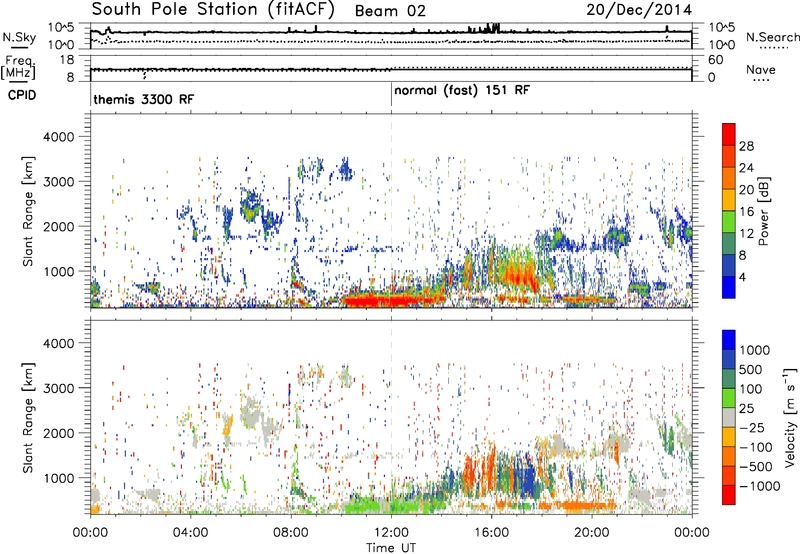Click the '-100' tick on the Velocity colorbar
Screen dimensions: 800x554
click(x=756, y=447)
